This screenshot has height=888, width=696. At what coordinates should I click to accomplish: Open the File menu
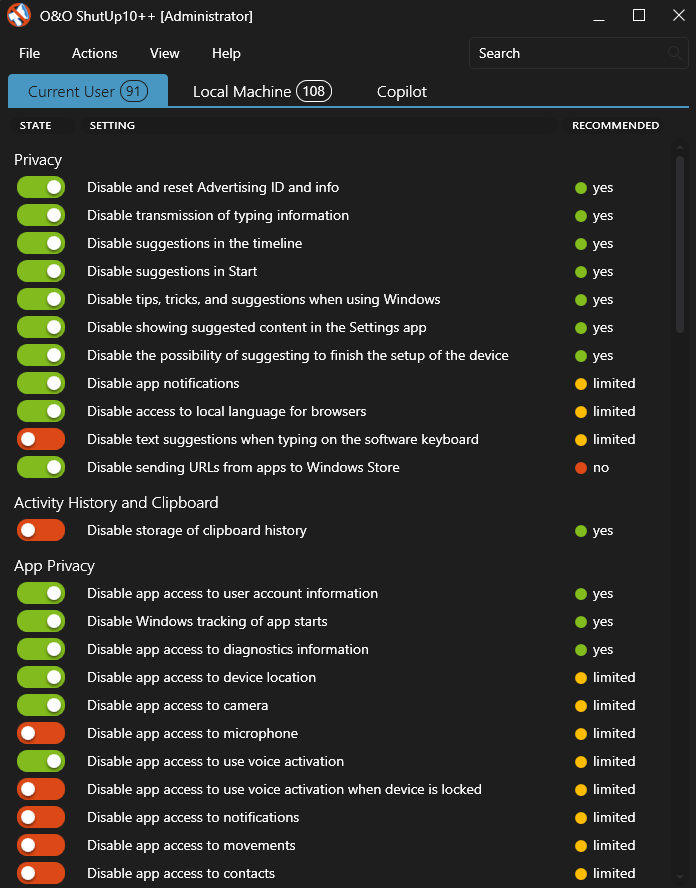[29, 53]
